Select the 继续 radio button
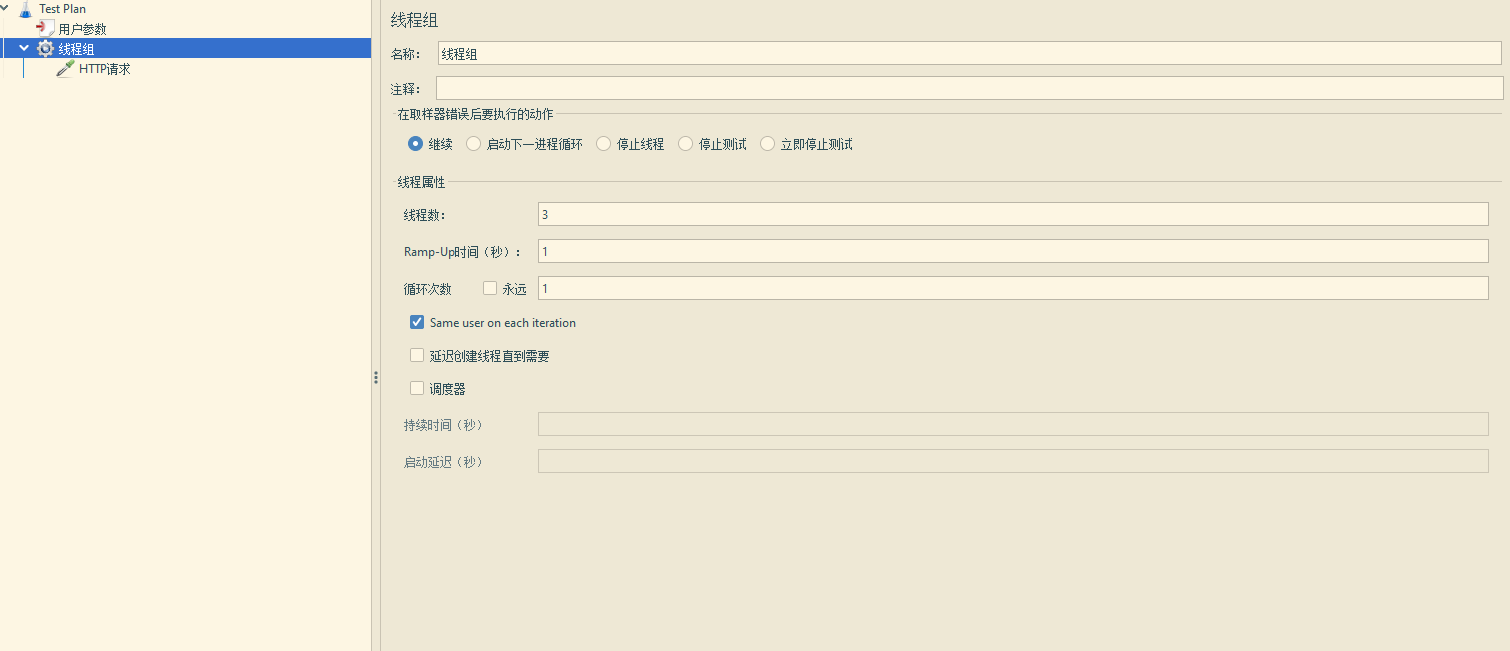This screenshot has width=1510, height=651. 416,144
